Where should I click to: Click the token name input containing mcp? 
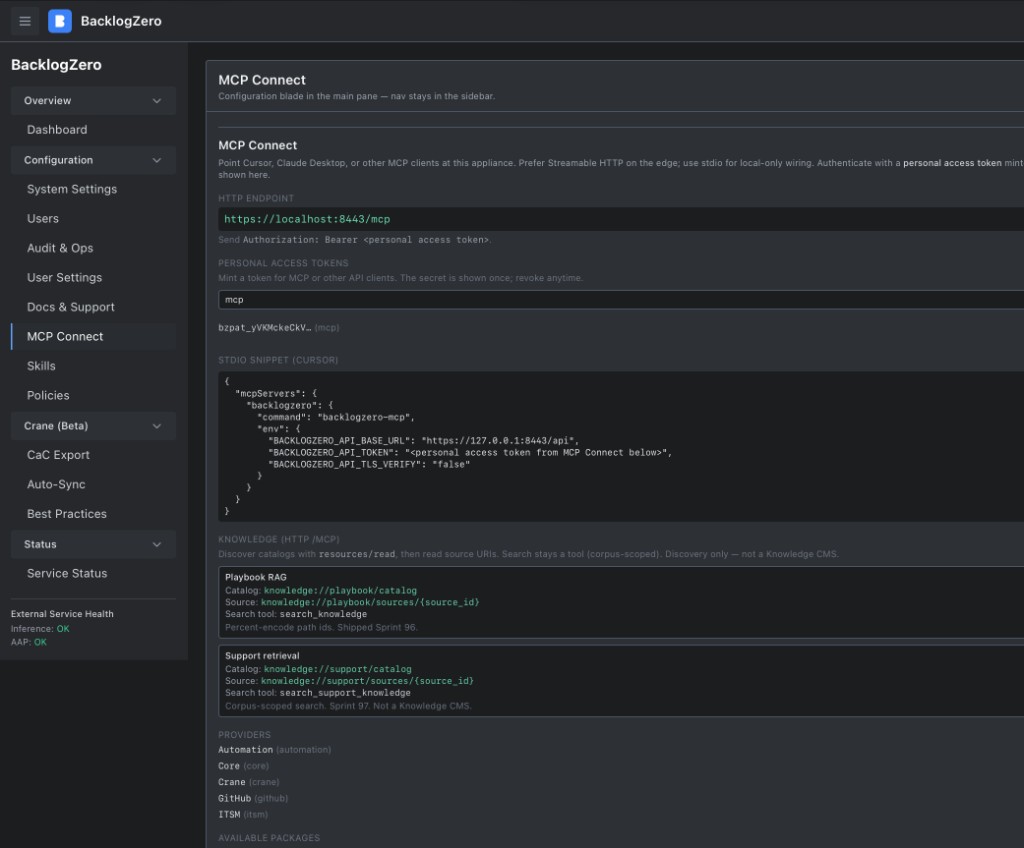[x=620, y=300]
